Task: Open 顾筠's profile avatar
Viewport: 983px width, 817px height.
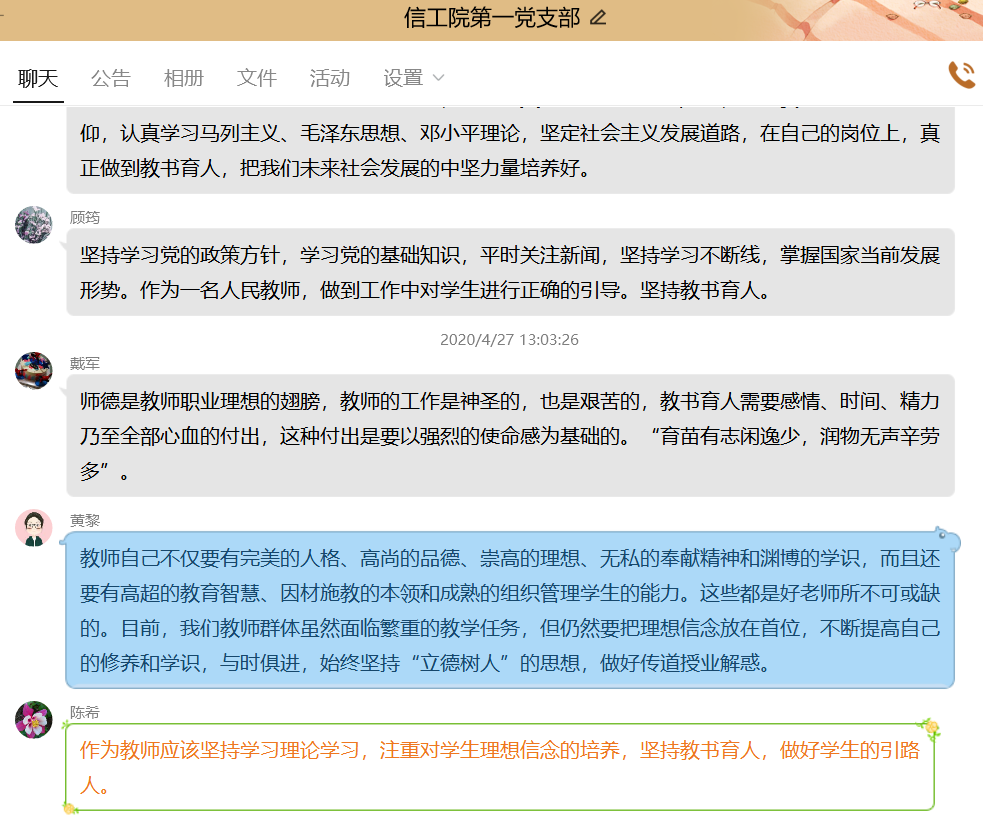Action: (x=34, y=224)
